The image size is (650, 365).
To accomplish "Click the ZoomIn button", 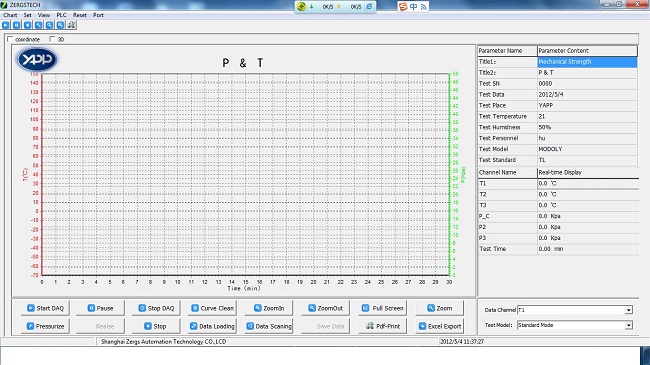I will click(x=269, y=308).
